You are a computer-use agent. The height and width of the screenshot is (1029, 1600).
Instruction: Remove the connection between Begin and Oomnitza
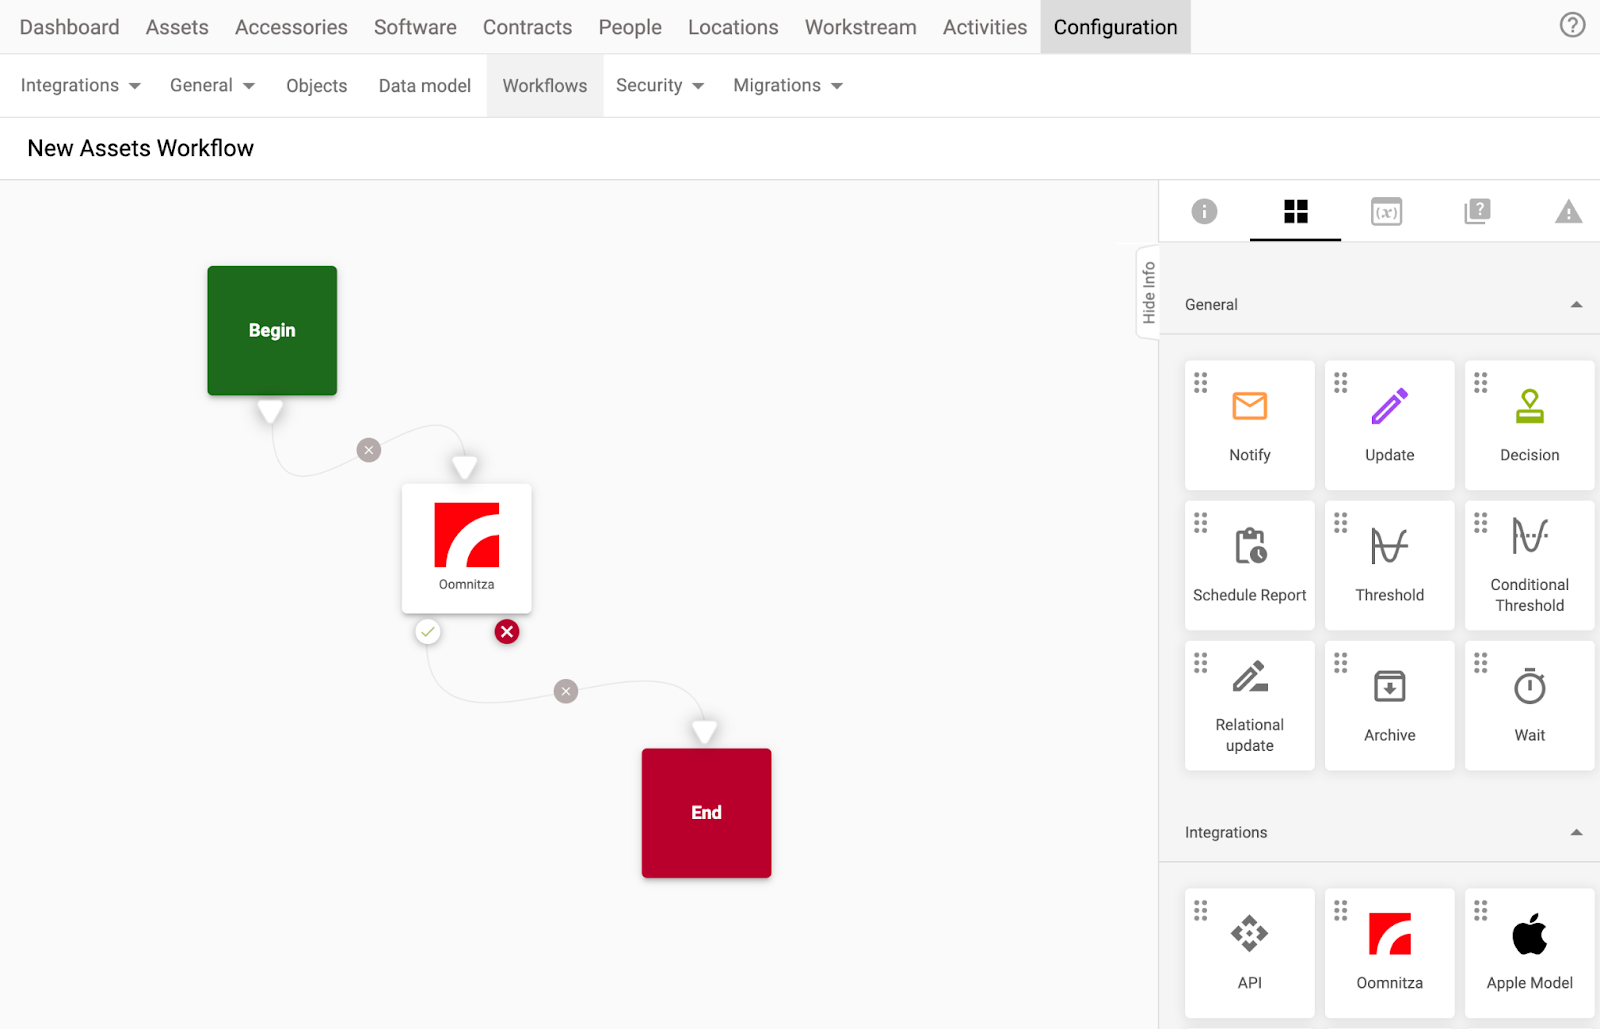pos(369,450)
